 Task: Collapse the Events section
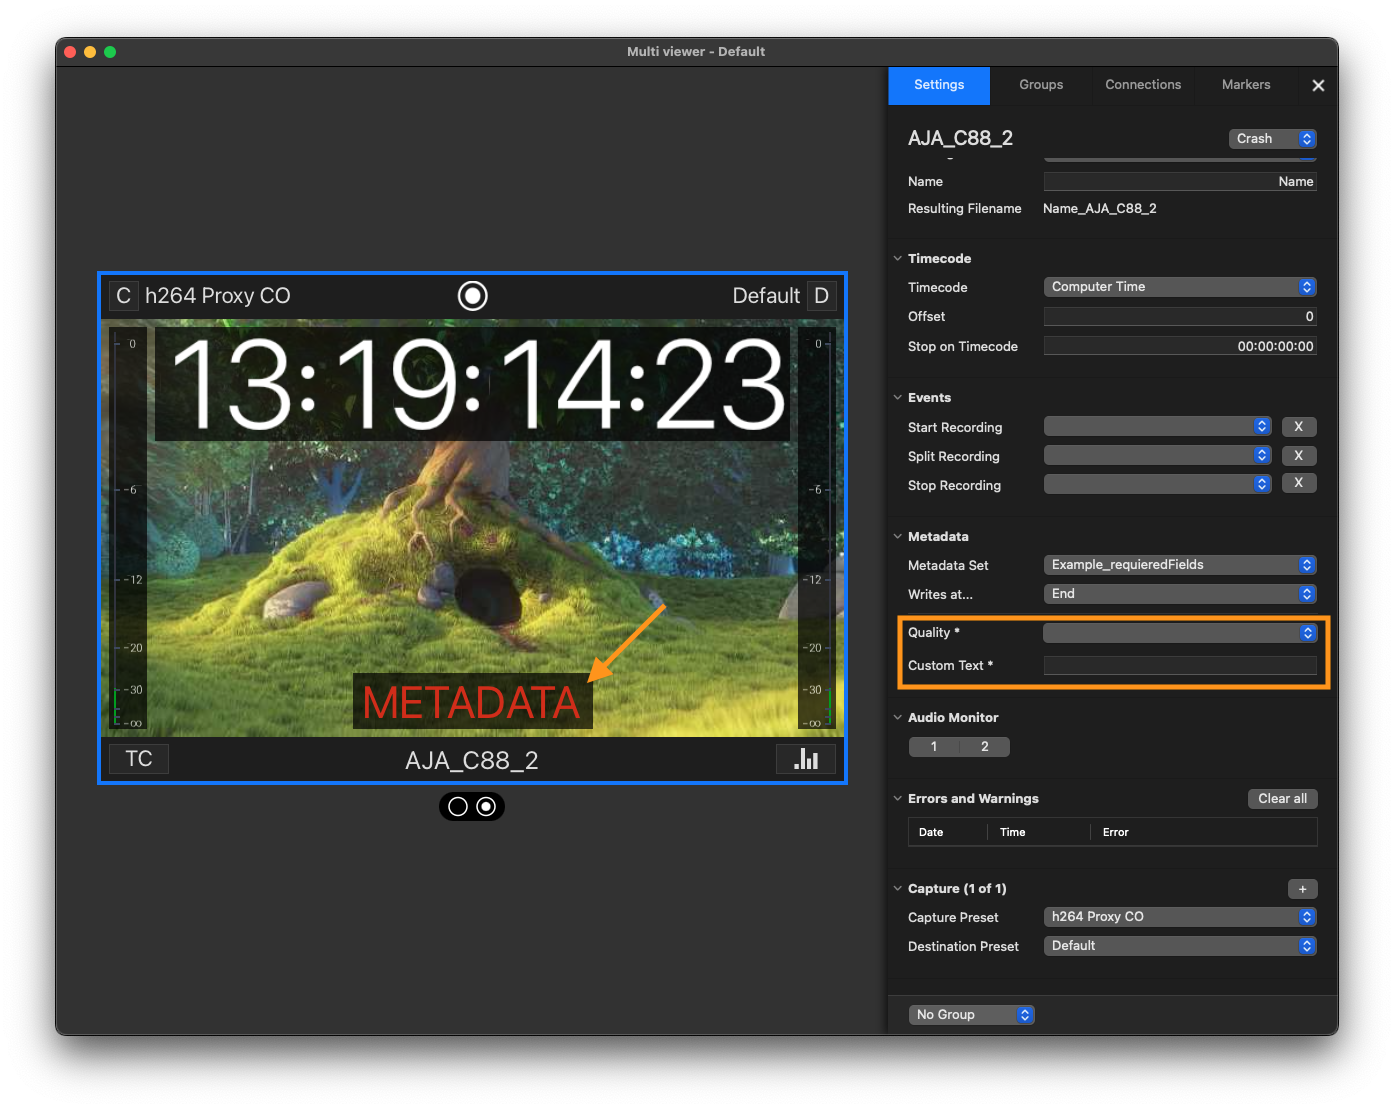(897, 397)
